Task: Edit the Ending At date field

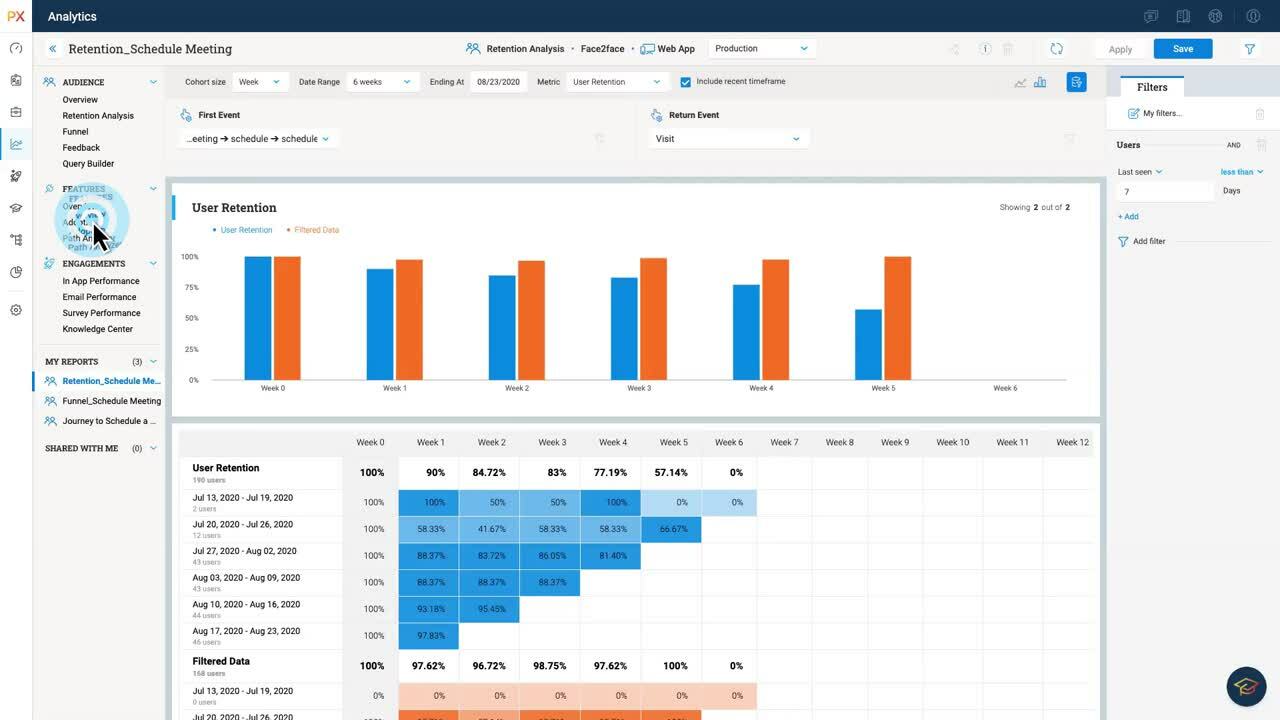Action: 498,82
